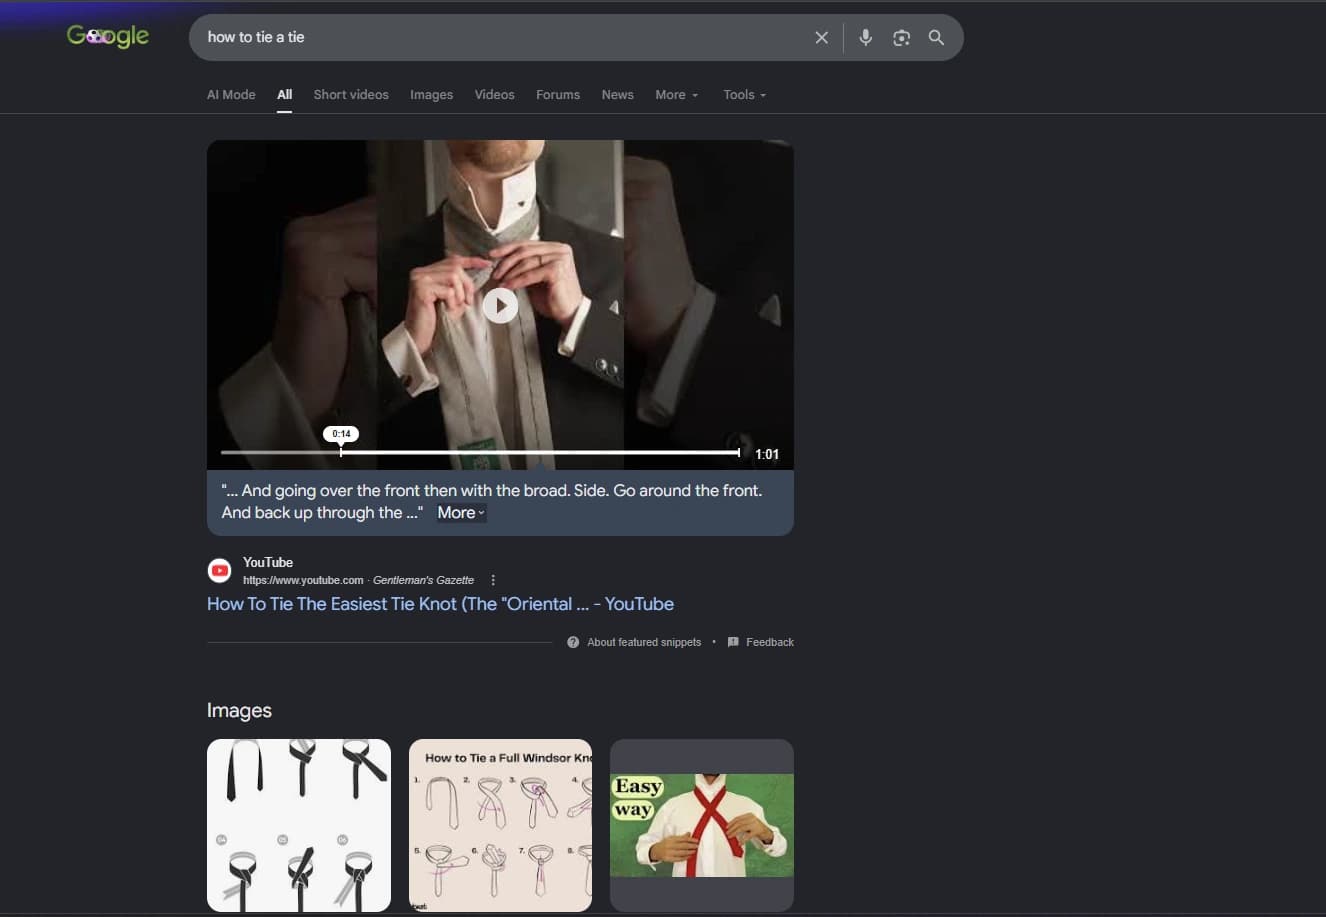
Task: Click the video progress bar track
Action: (x=480, y=452)
